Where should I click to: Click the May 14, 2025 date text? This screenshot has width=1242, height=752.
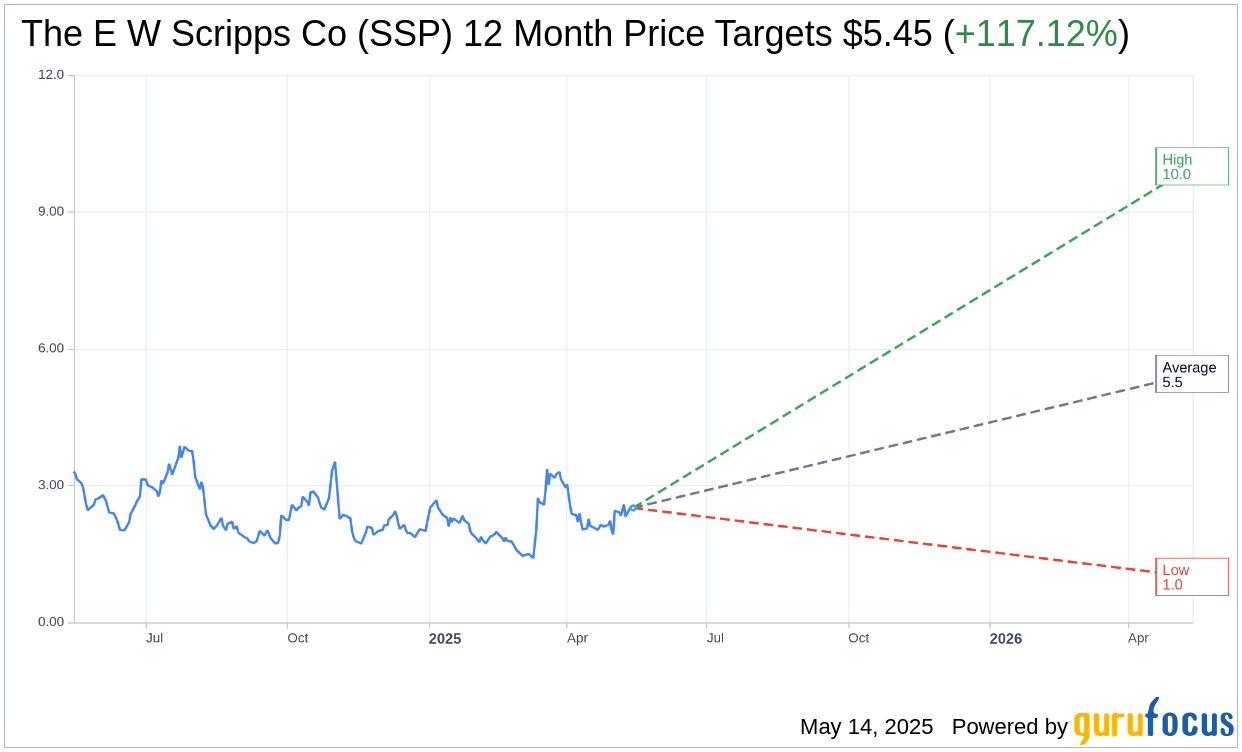(x=866, y=727)
